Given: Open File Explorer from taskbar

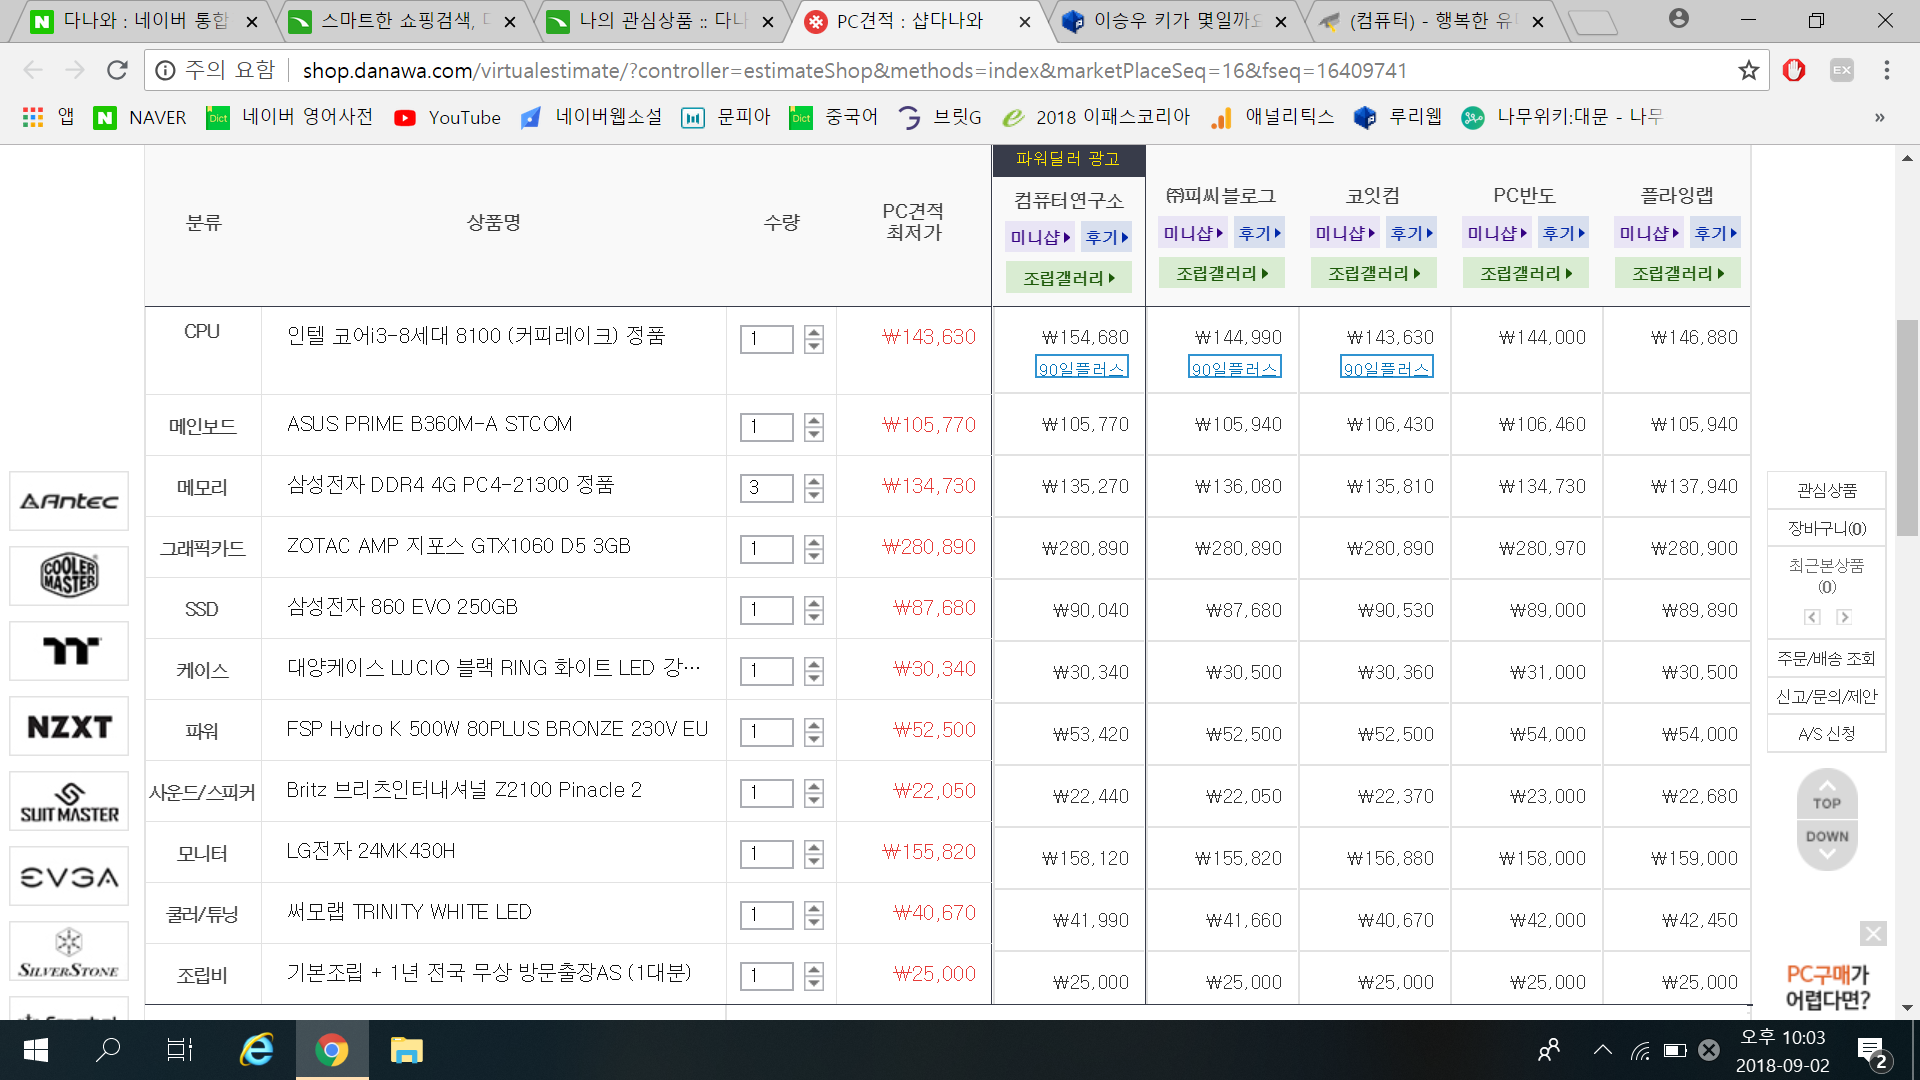Looking at the screenshot, I should click(x=406, y=1050).
